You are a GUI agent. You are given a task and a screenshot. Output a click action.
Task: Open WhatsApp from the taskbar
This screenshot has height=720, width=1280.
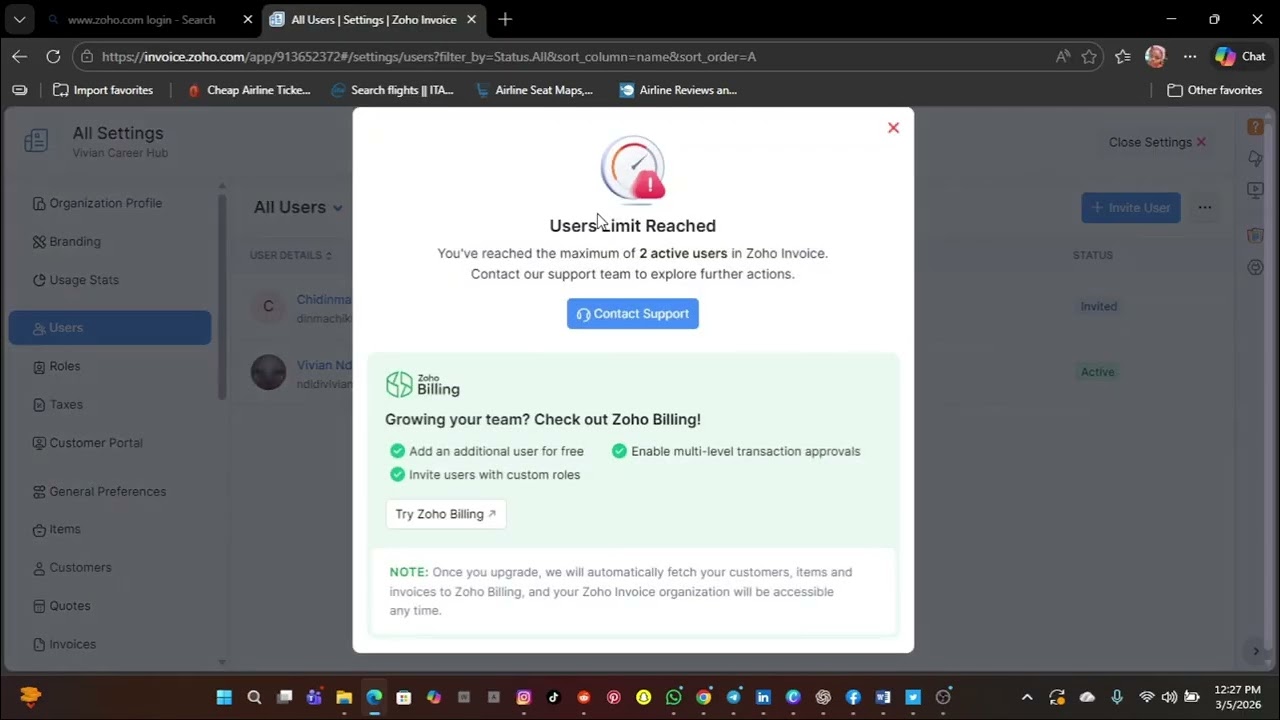tap(674, 697)
